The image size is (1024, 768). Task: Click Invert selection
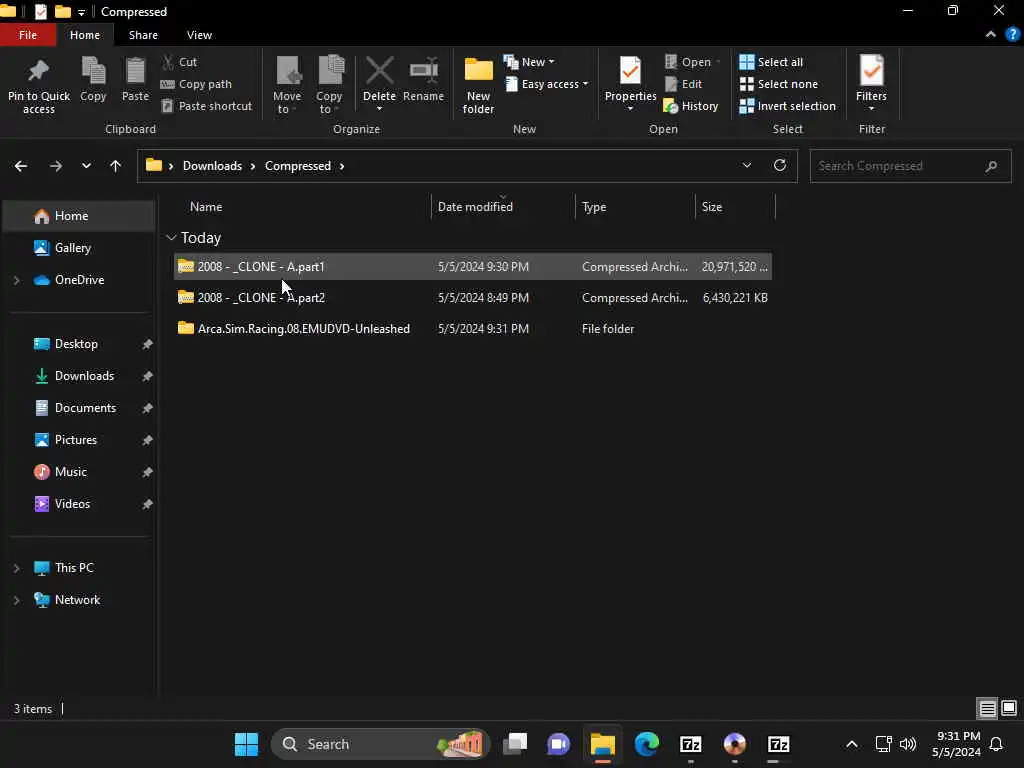pos(788,106)
